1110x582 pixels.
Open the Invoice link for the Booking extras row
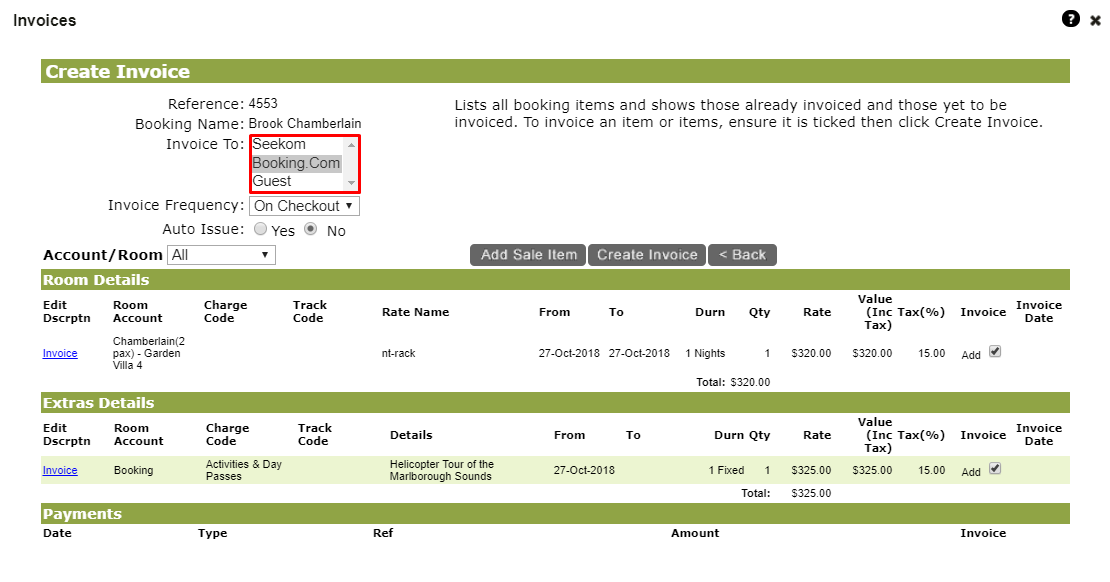pyautogui.click(x=60, y=469)
